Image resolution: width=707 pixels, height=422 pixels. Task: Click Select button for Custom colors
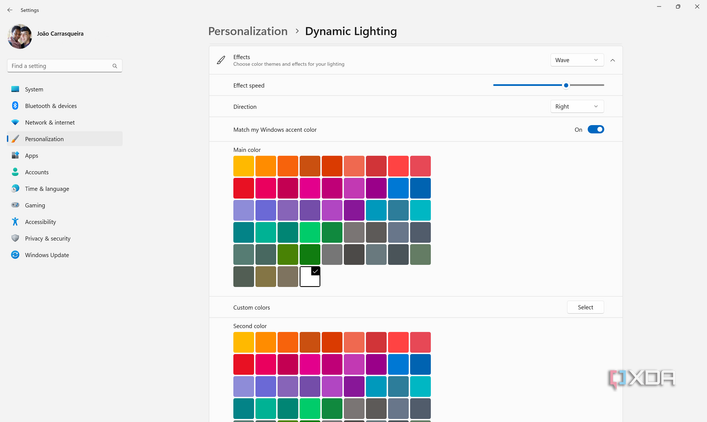[585, 307]
